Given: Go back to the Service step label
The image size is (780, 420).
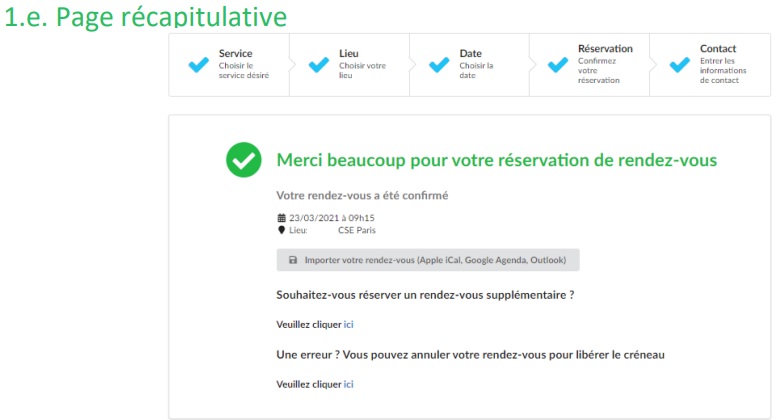Looking at the screenshot, I should 236,53.
